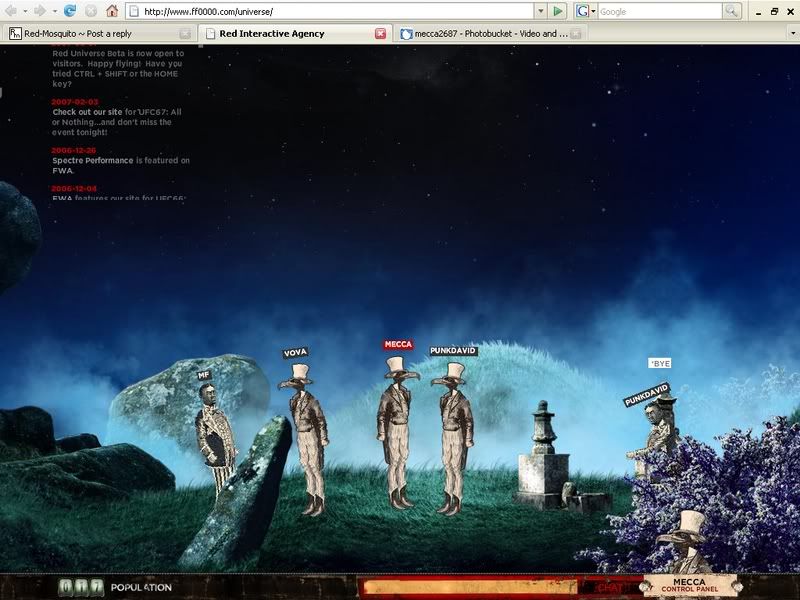Click the search magnifier icon
The height and width of the screenshot is (600, 800).
coord(732,11)
